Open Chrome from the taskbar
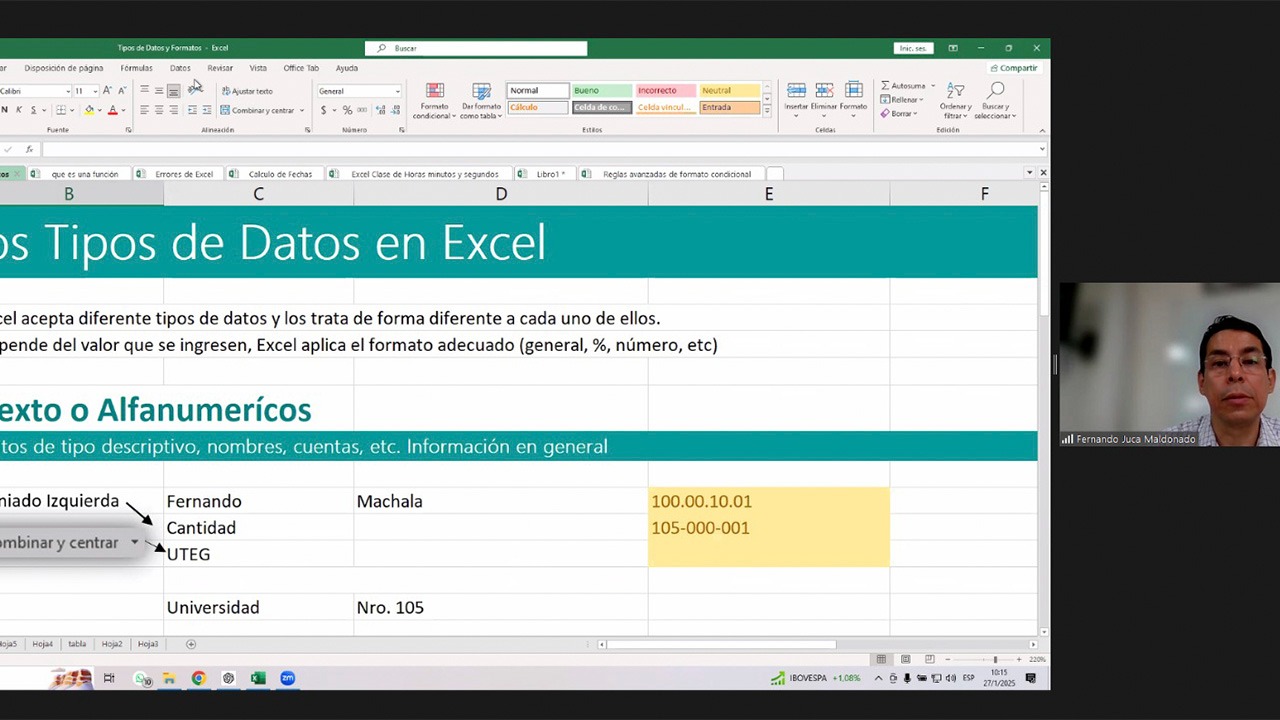 click(199, 678)
